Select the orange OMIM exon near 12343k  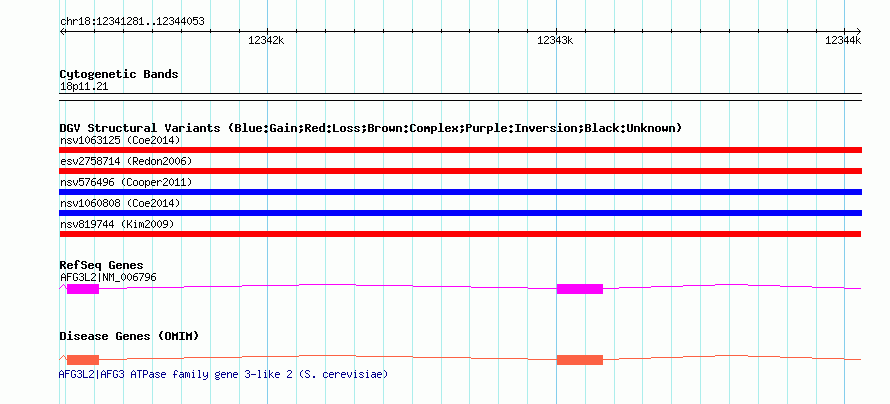pyautogui.click(x=580, y=360)
